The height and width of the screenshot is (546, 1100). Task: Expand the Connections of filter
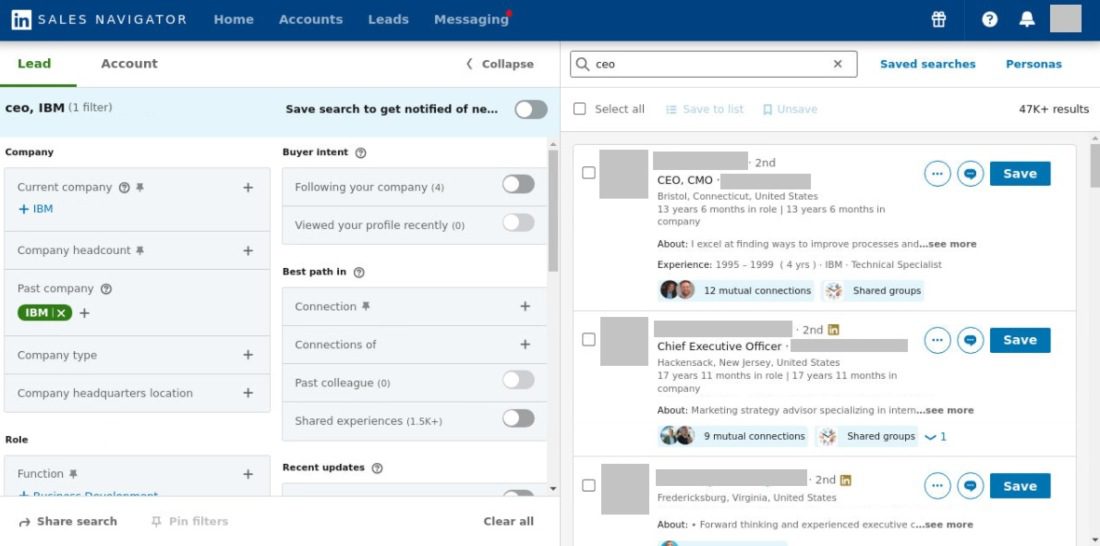(525, 345)
